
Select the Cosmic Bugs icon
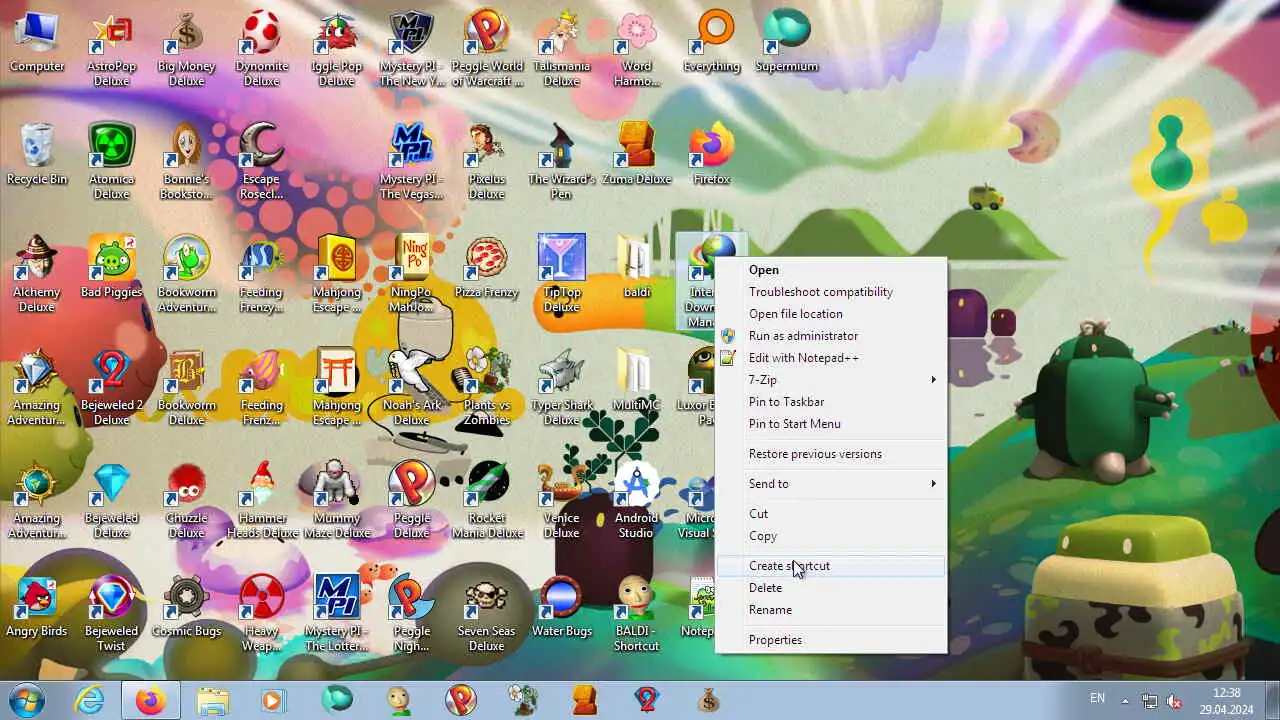point(187,607)
